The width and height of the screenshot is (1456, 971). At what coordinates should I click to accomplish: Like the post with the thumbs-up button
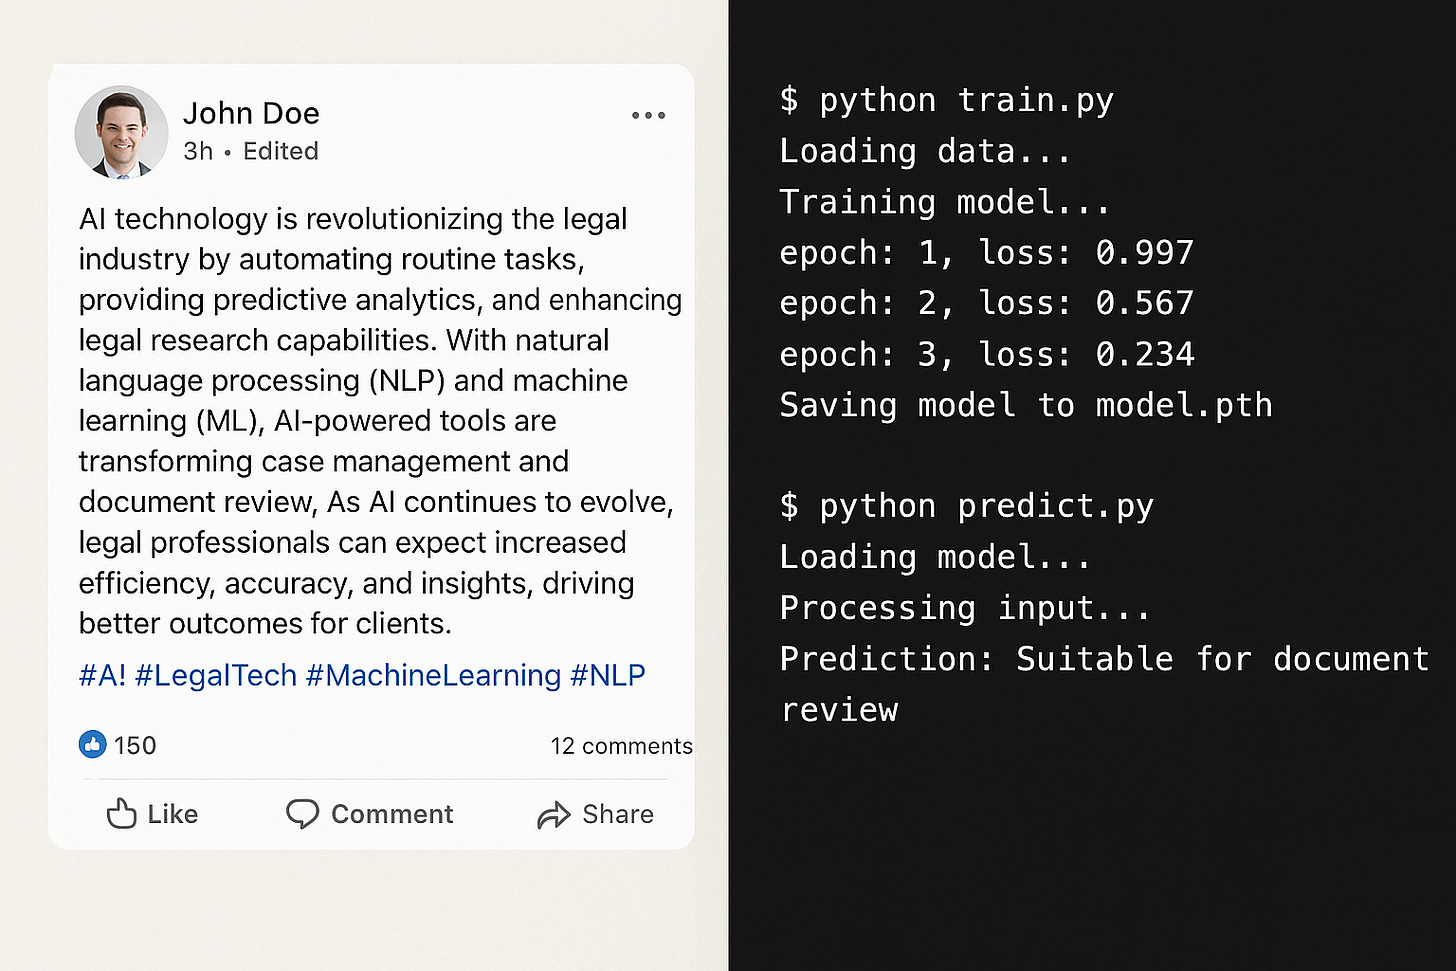tap(152, 814)
